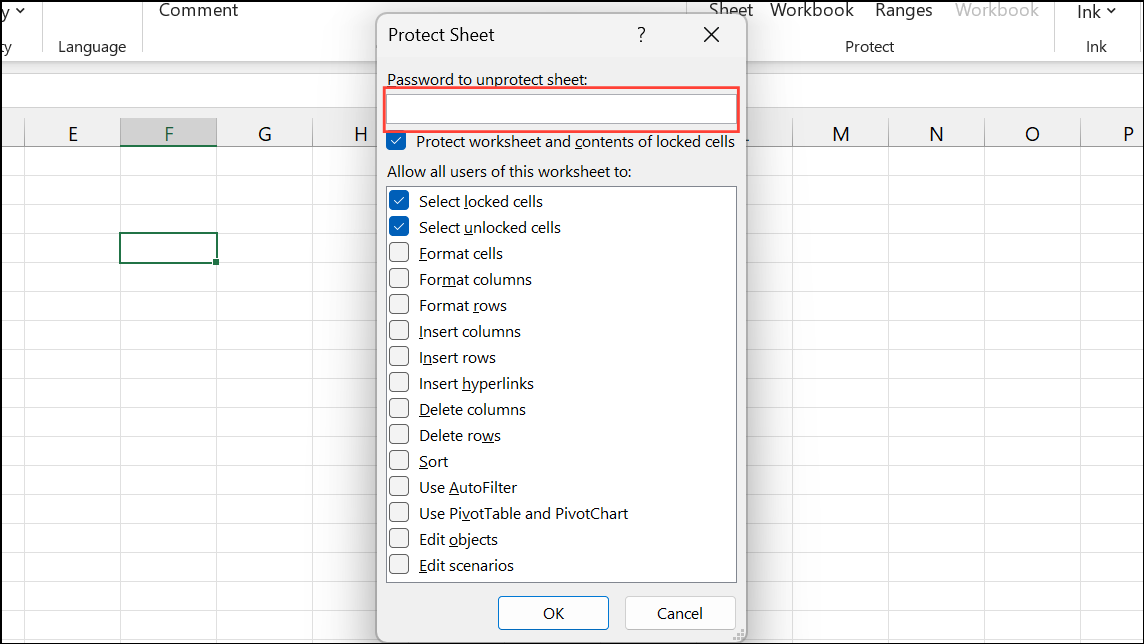
Task: Tick the Insert rows checkbox
Action: point(399,357)
